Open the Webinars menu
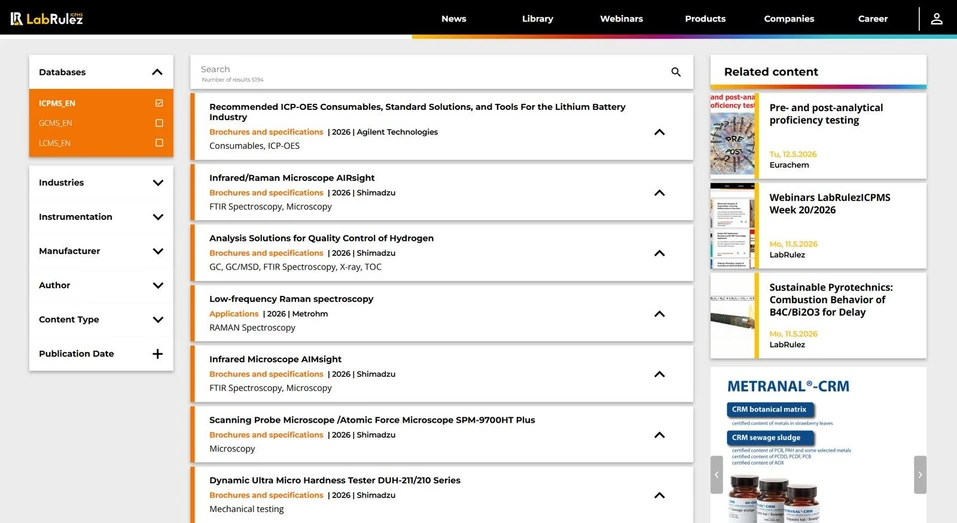 point(621,19)
